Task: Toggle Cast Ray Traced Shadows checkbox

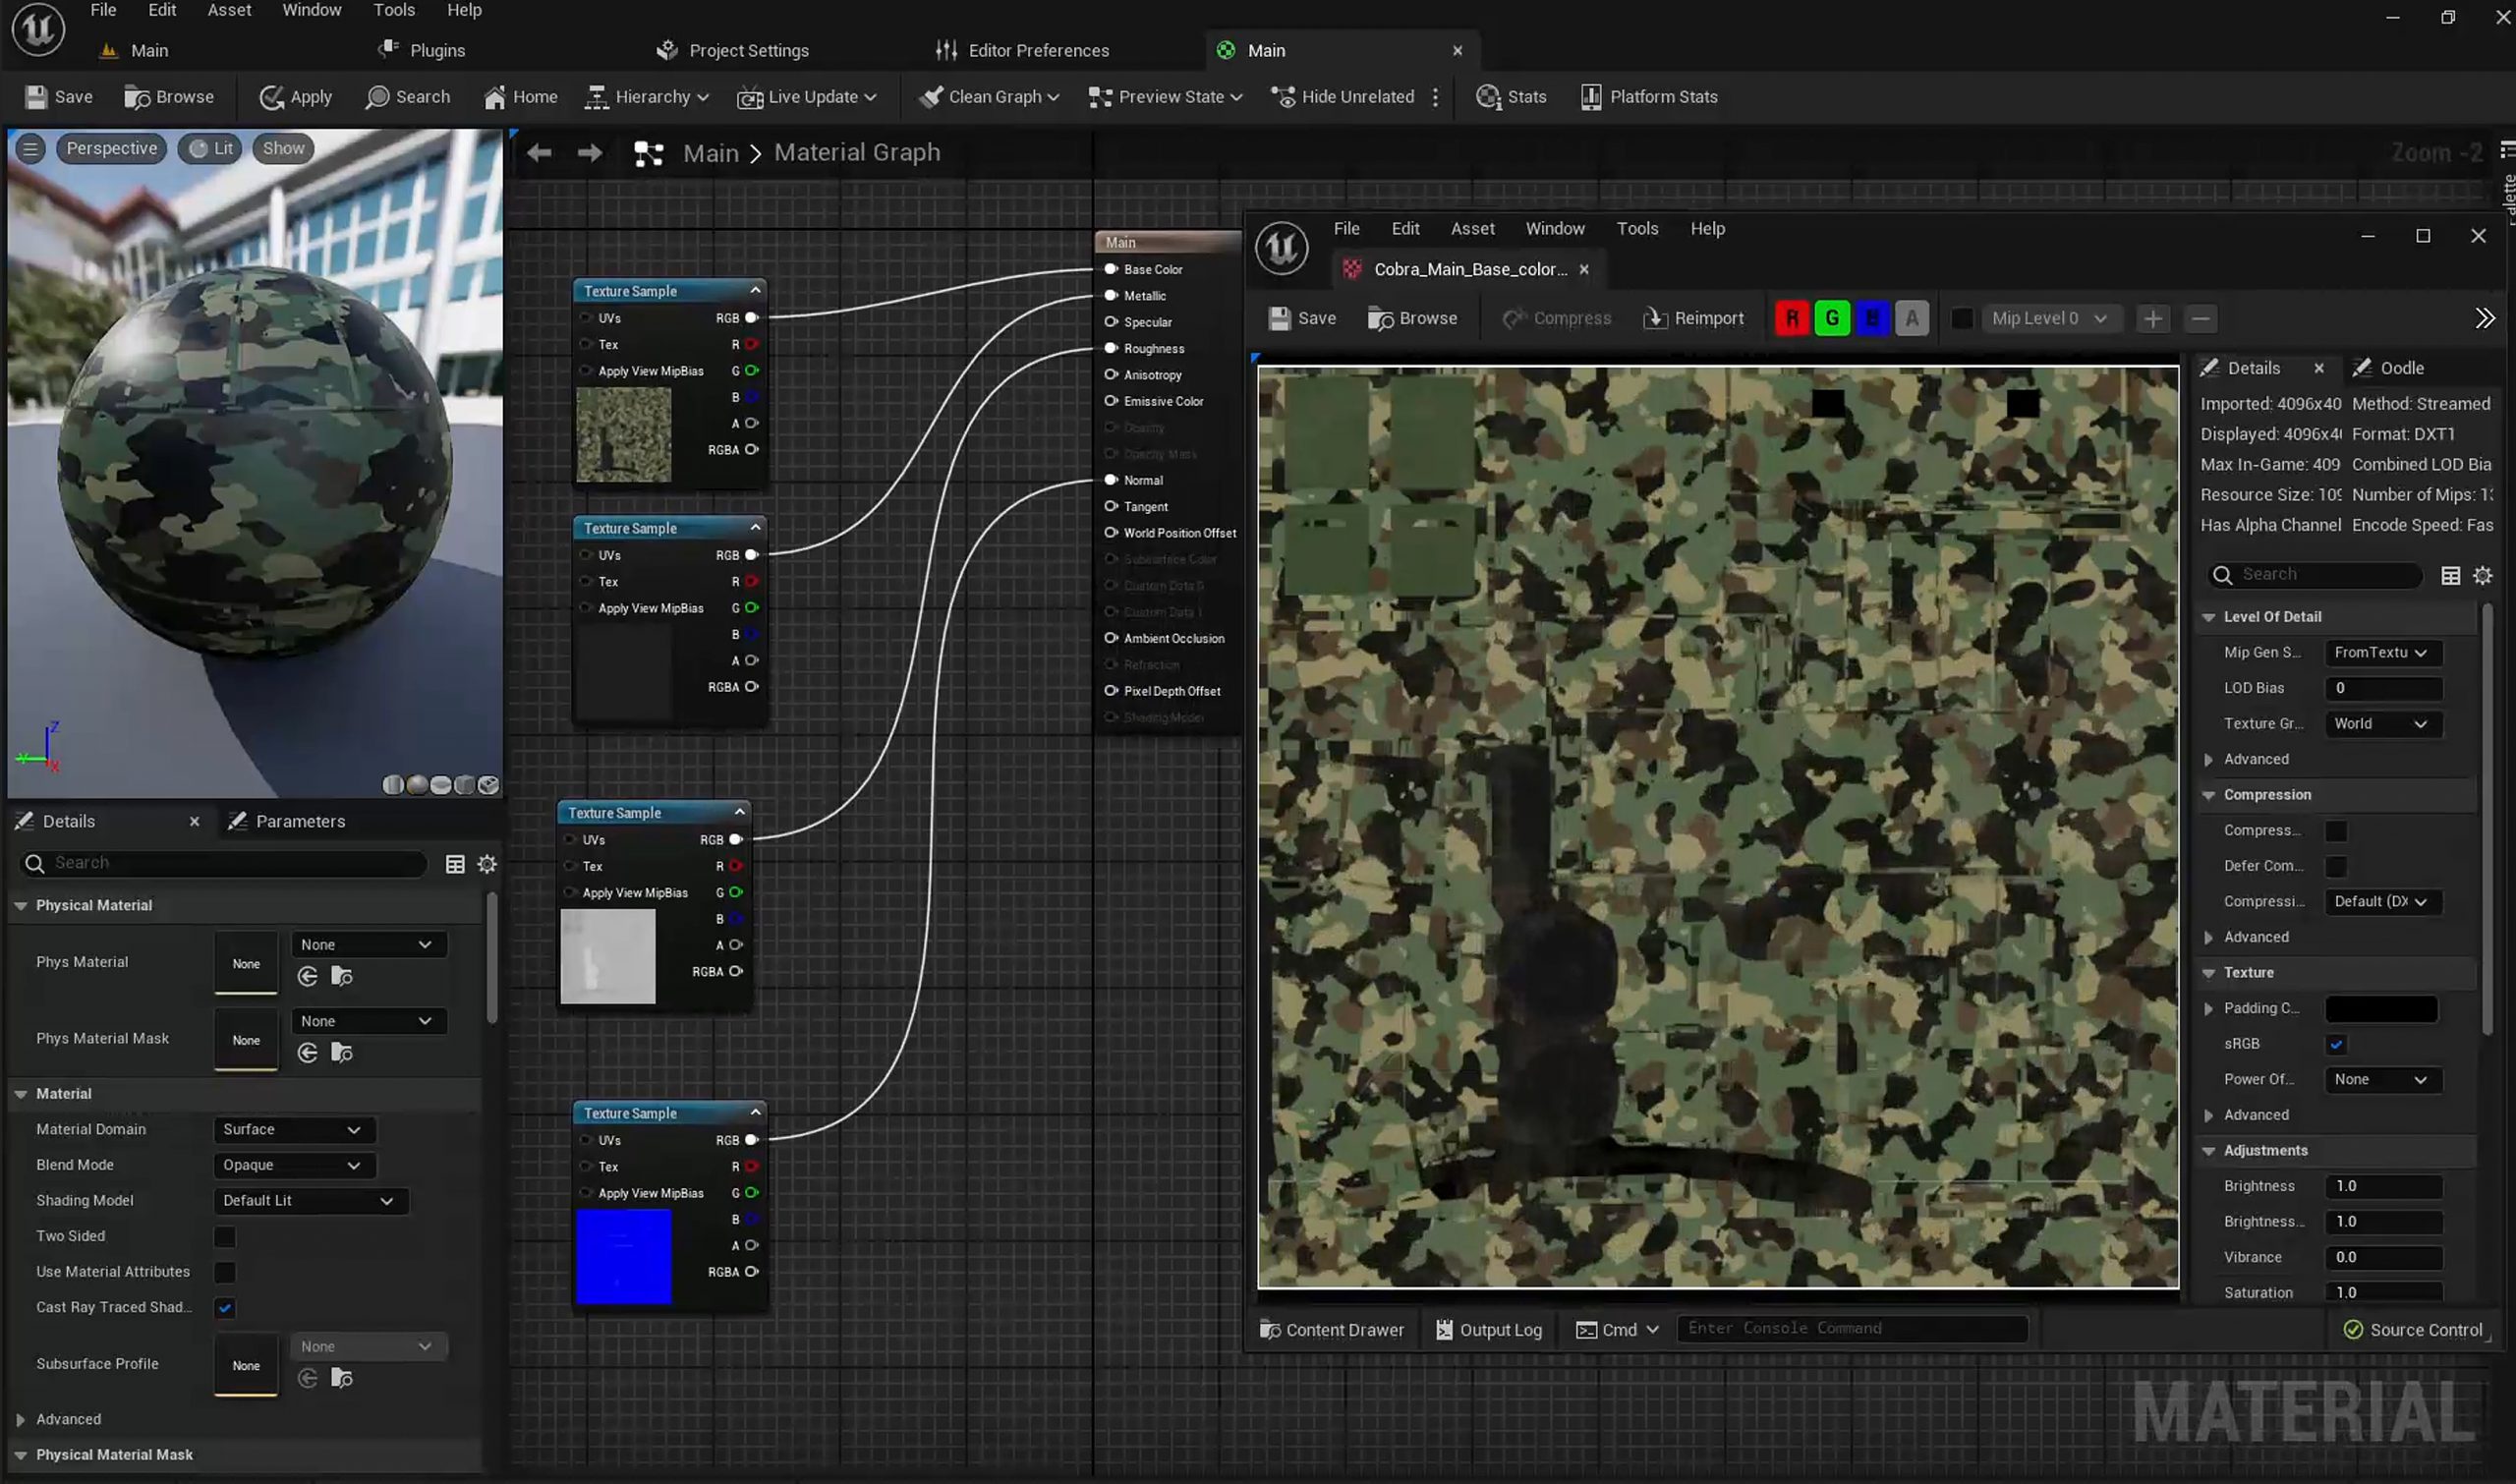Action: (225, 1307)
